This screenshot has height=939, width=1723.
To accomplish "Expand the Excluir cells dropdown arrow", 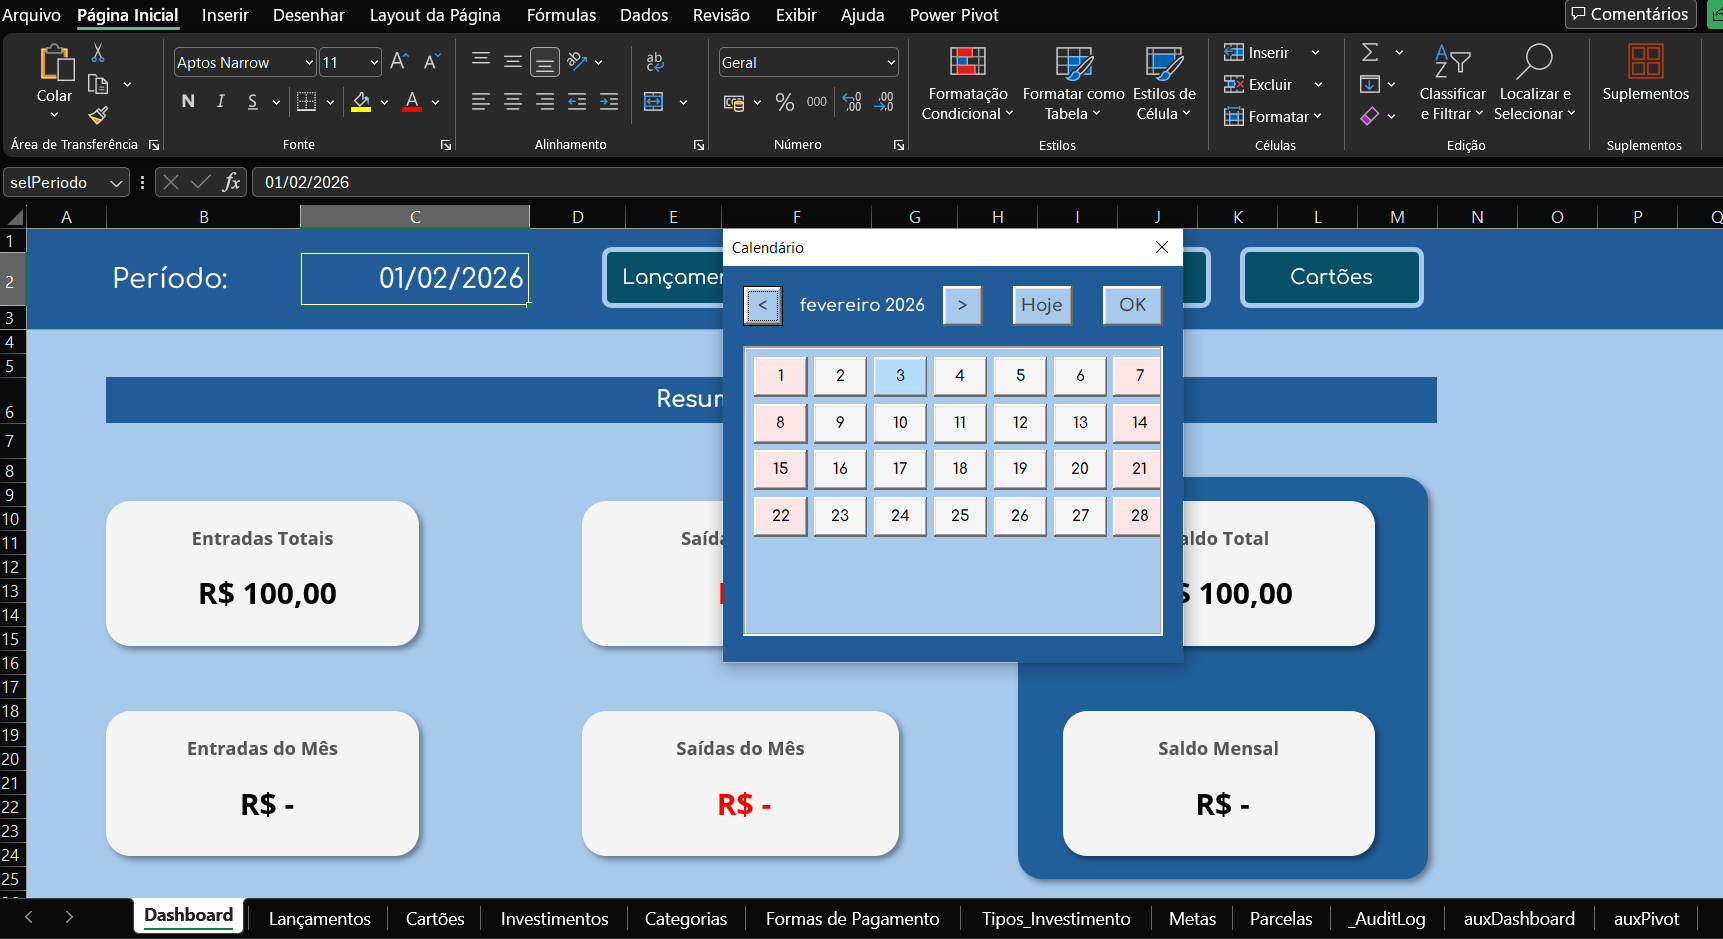I will 1318,85.
